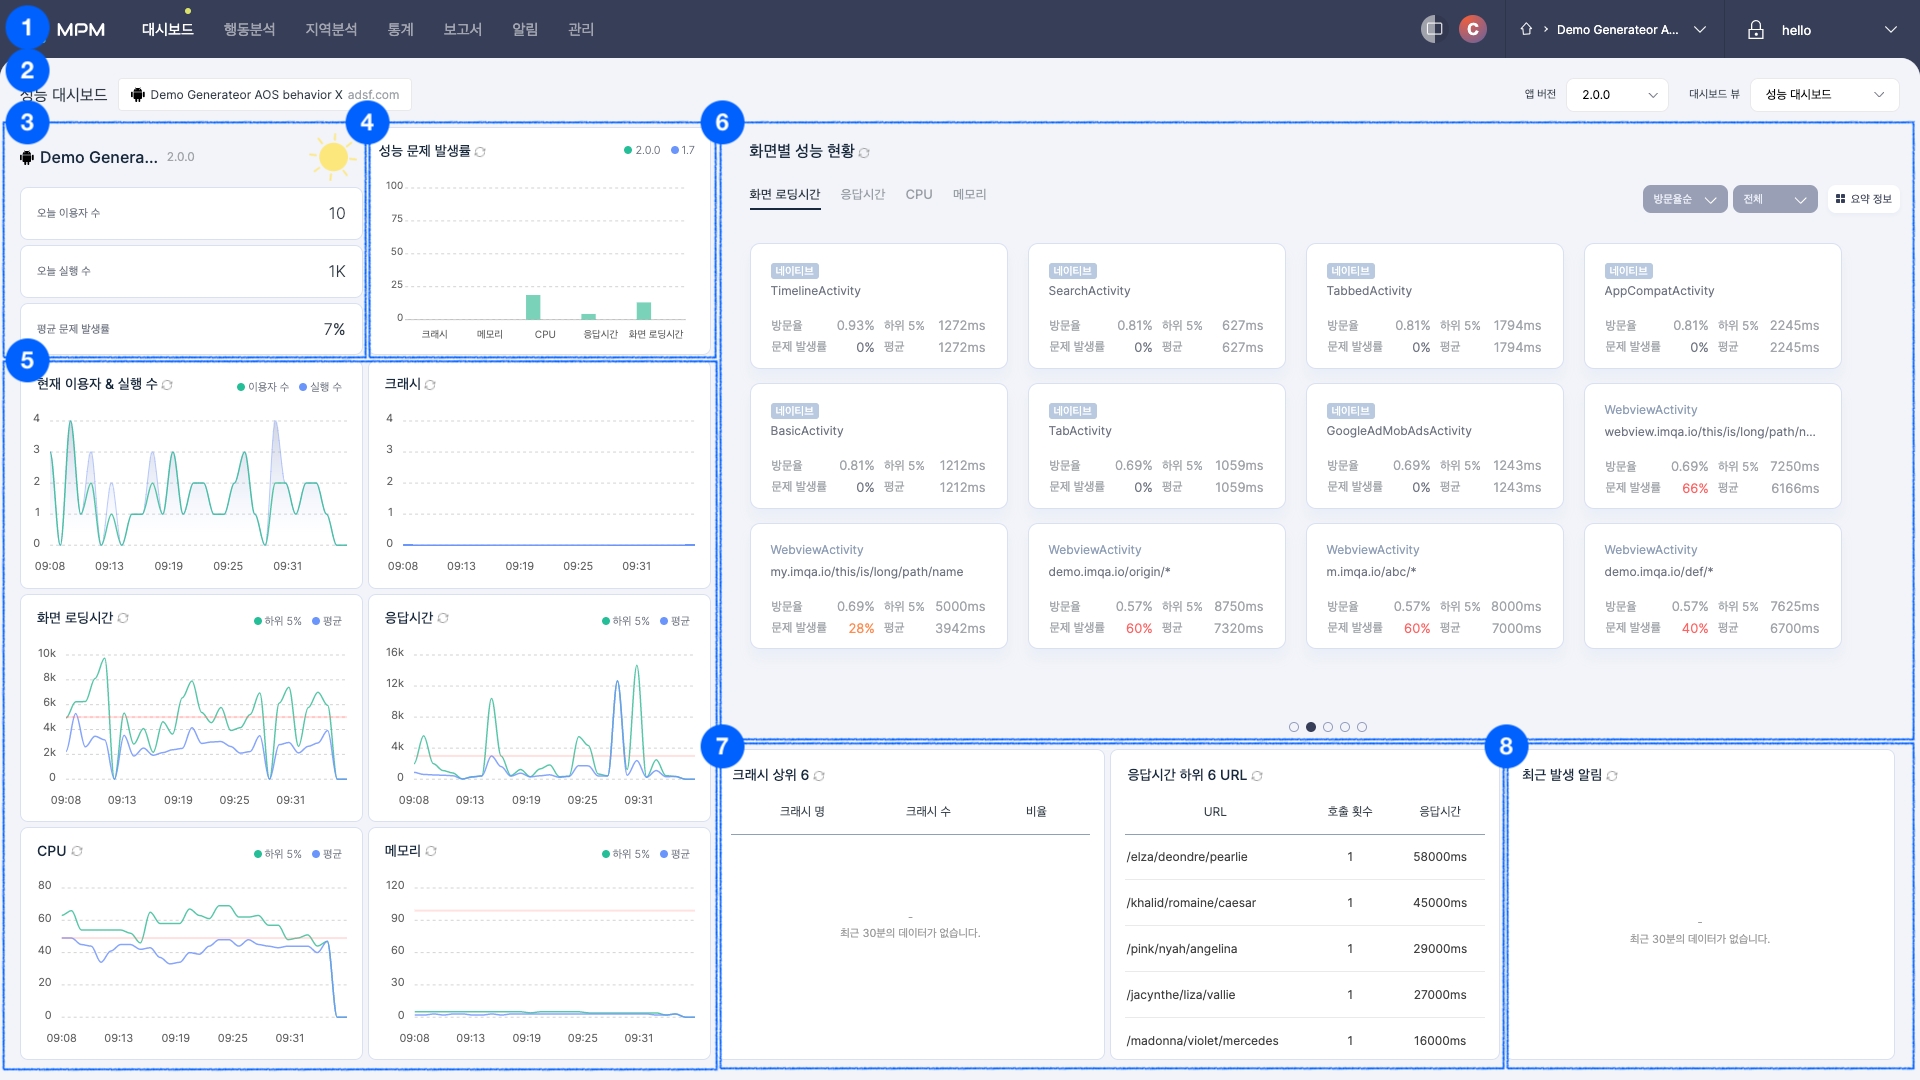Viewport: 1920px width, 1080px height.
Task: Refresh the 크래시 상위 6 table
Action: click(819, 776)
